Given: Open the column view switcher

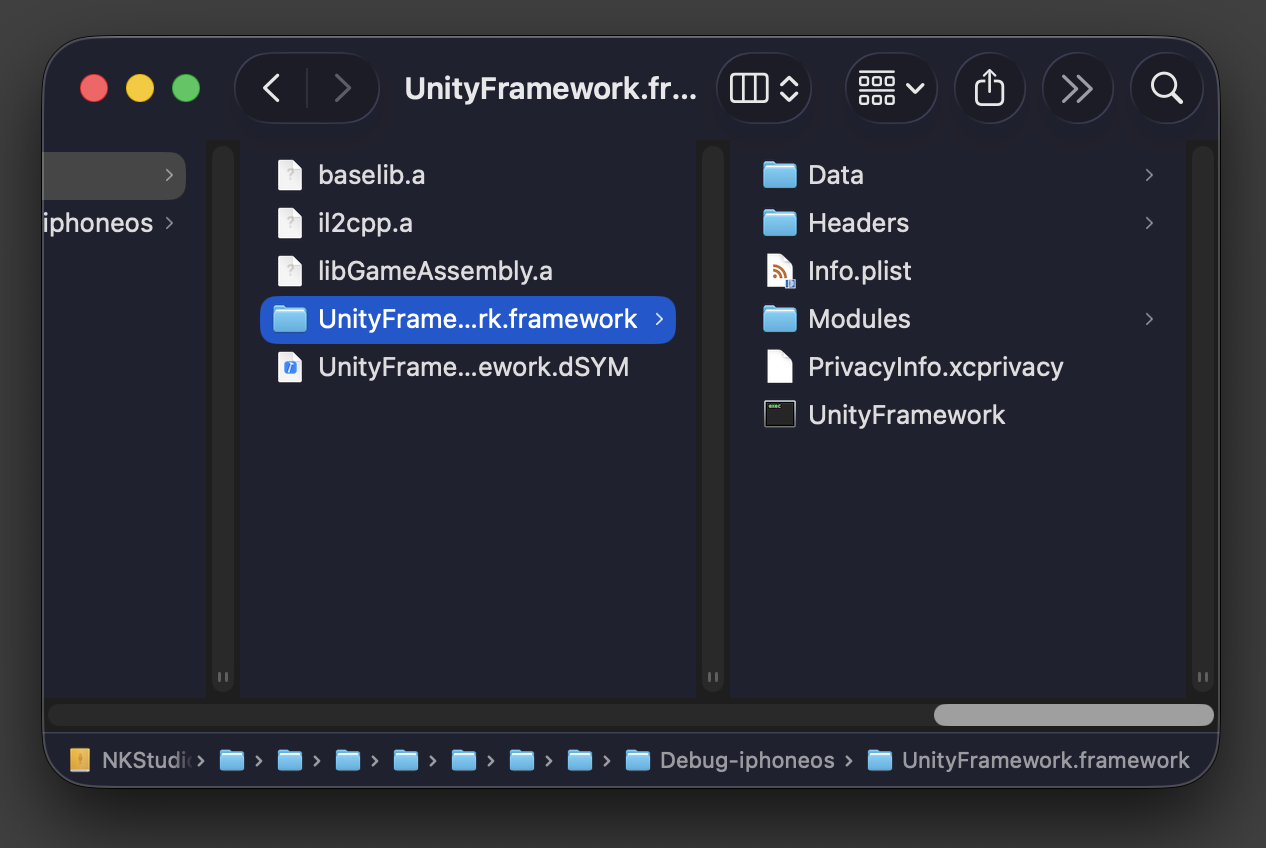Looking at the screenshot, I should click(764, 89).
